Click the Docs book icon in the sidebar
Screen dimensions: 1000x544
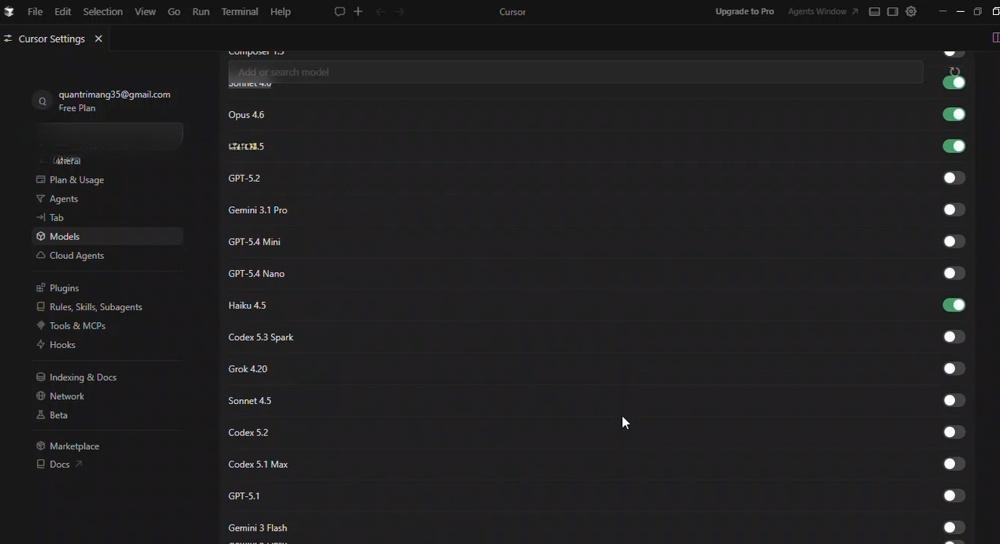[41, 464]
